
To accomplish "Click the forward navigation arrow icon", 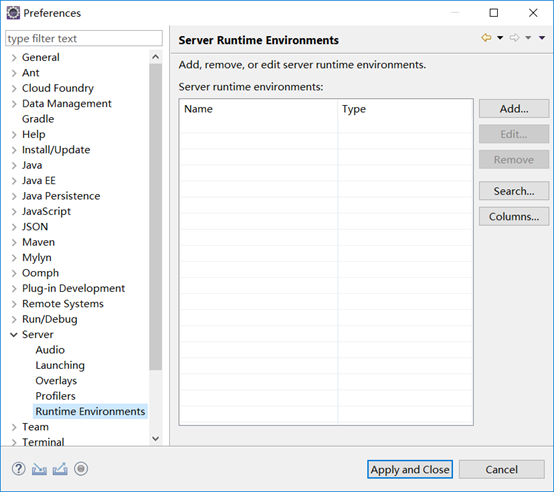I will [x=514, y=37].
